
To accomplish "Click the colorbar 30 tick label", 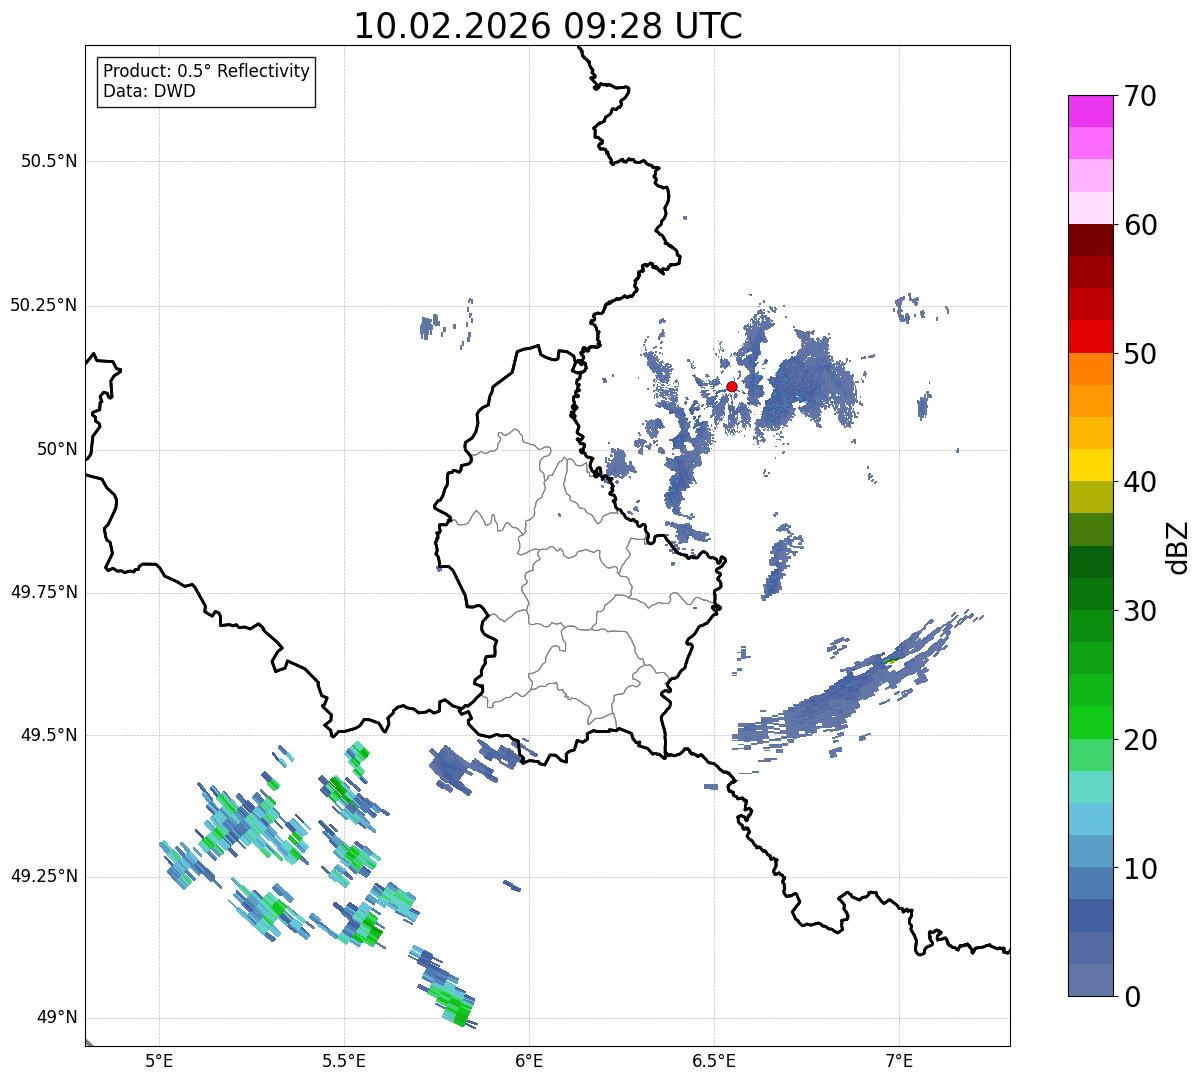I will point(1140,611).
